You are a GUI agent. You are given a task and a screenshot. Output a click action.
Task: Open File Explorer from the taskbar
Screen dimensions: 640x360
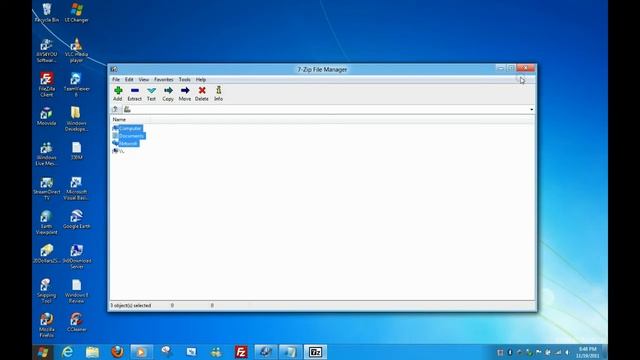tap(92, 352)
